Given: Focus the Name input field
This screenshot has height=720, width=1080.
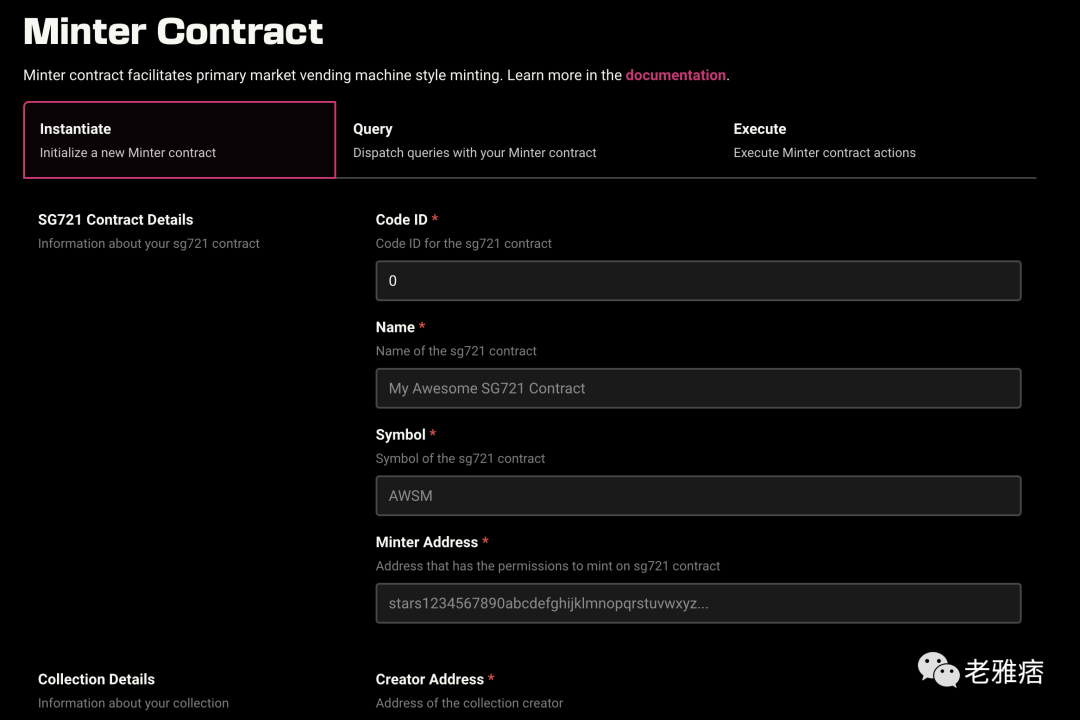Looking at the screenshot, I should (698, 388).
